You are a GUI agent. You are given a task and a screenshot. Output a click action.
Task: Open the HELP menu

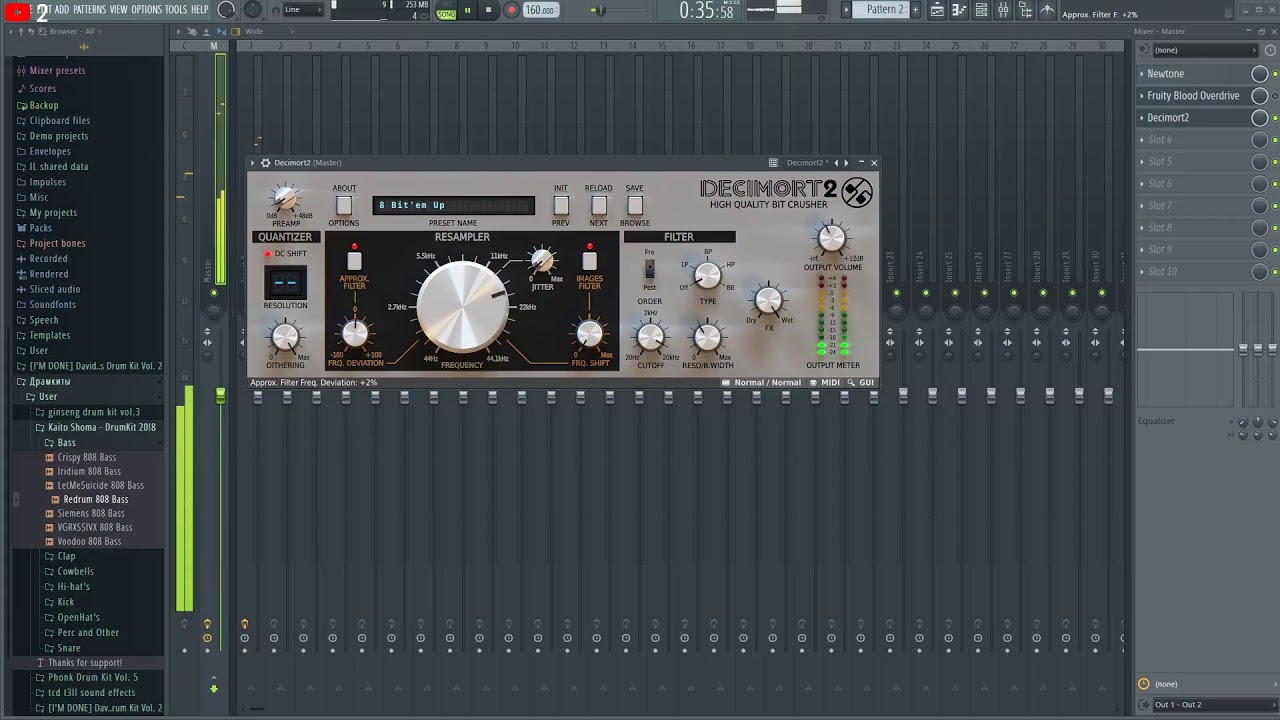coord(199,10)
